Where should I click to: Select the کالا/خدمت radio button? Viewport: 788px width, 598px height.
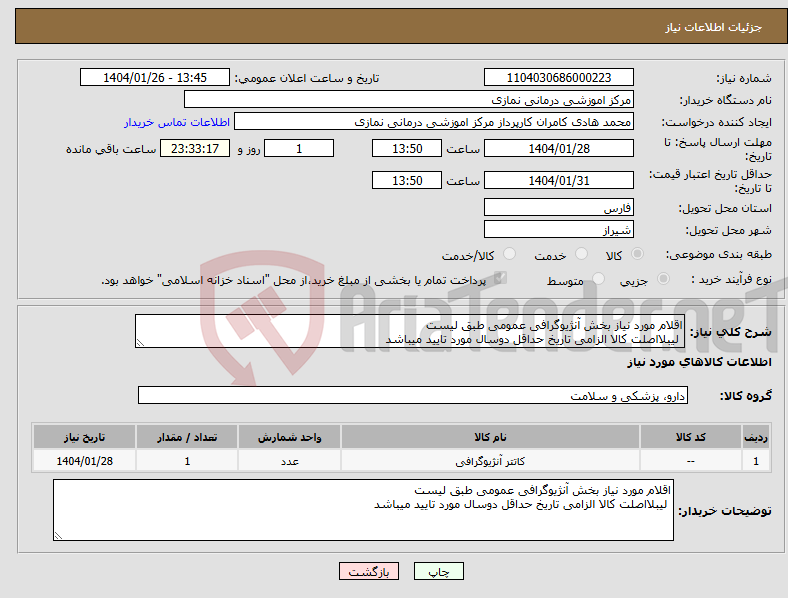click(510, 254)
